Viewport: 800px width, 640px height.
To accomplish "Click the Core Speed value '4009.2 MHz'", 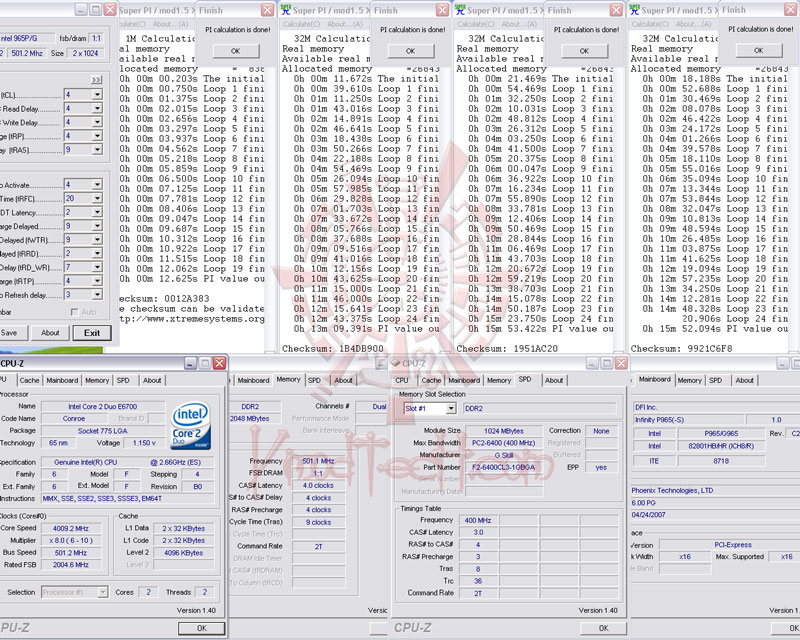I will click(x=71, y=528).
